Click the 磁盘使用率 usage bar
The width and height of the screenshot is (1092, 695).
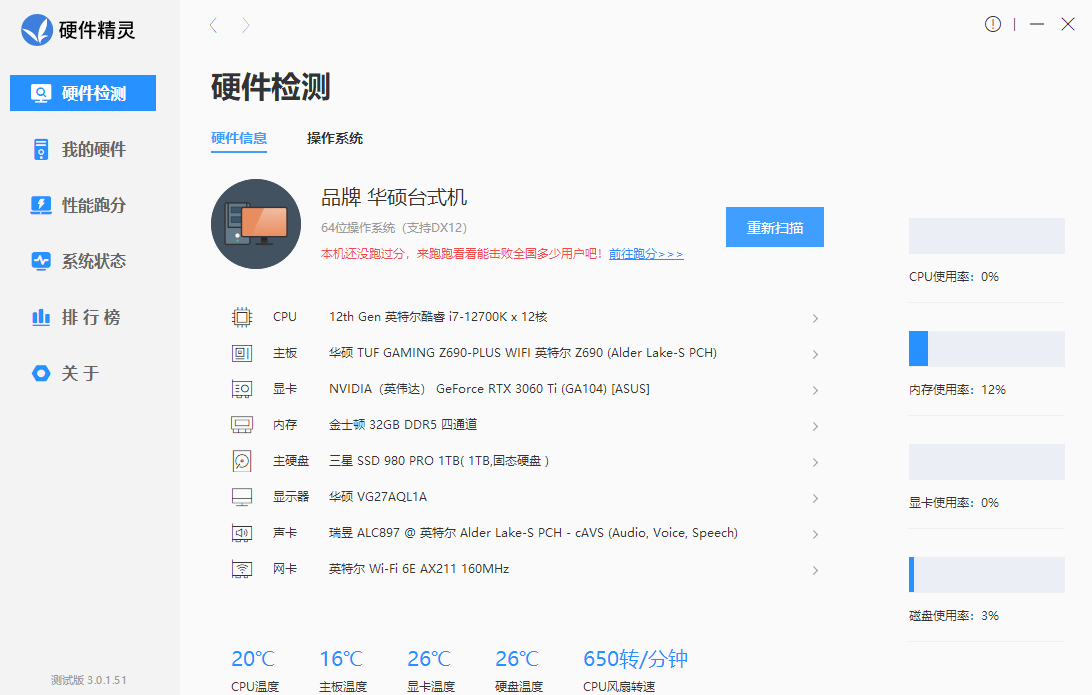pos(987,575)
